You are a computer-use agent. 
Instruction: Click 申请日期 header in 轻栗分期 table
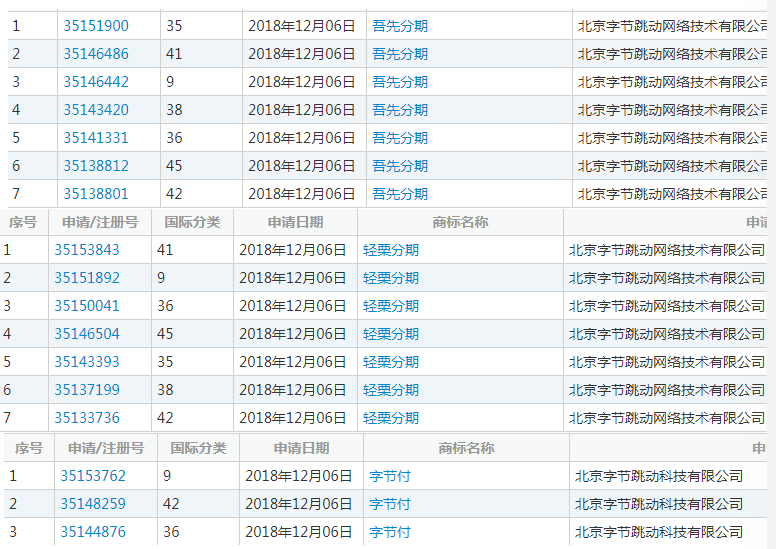tap(295, 222)
